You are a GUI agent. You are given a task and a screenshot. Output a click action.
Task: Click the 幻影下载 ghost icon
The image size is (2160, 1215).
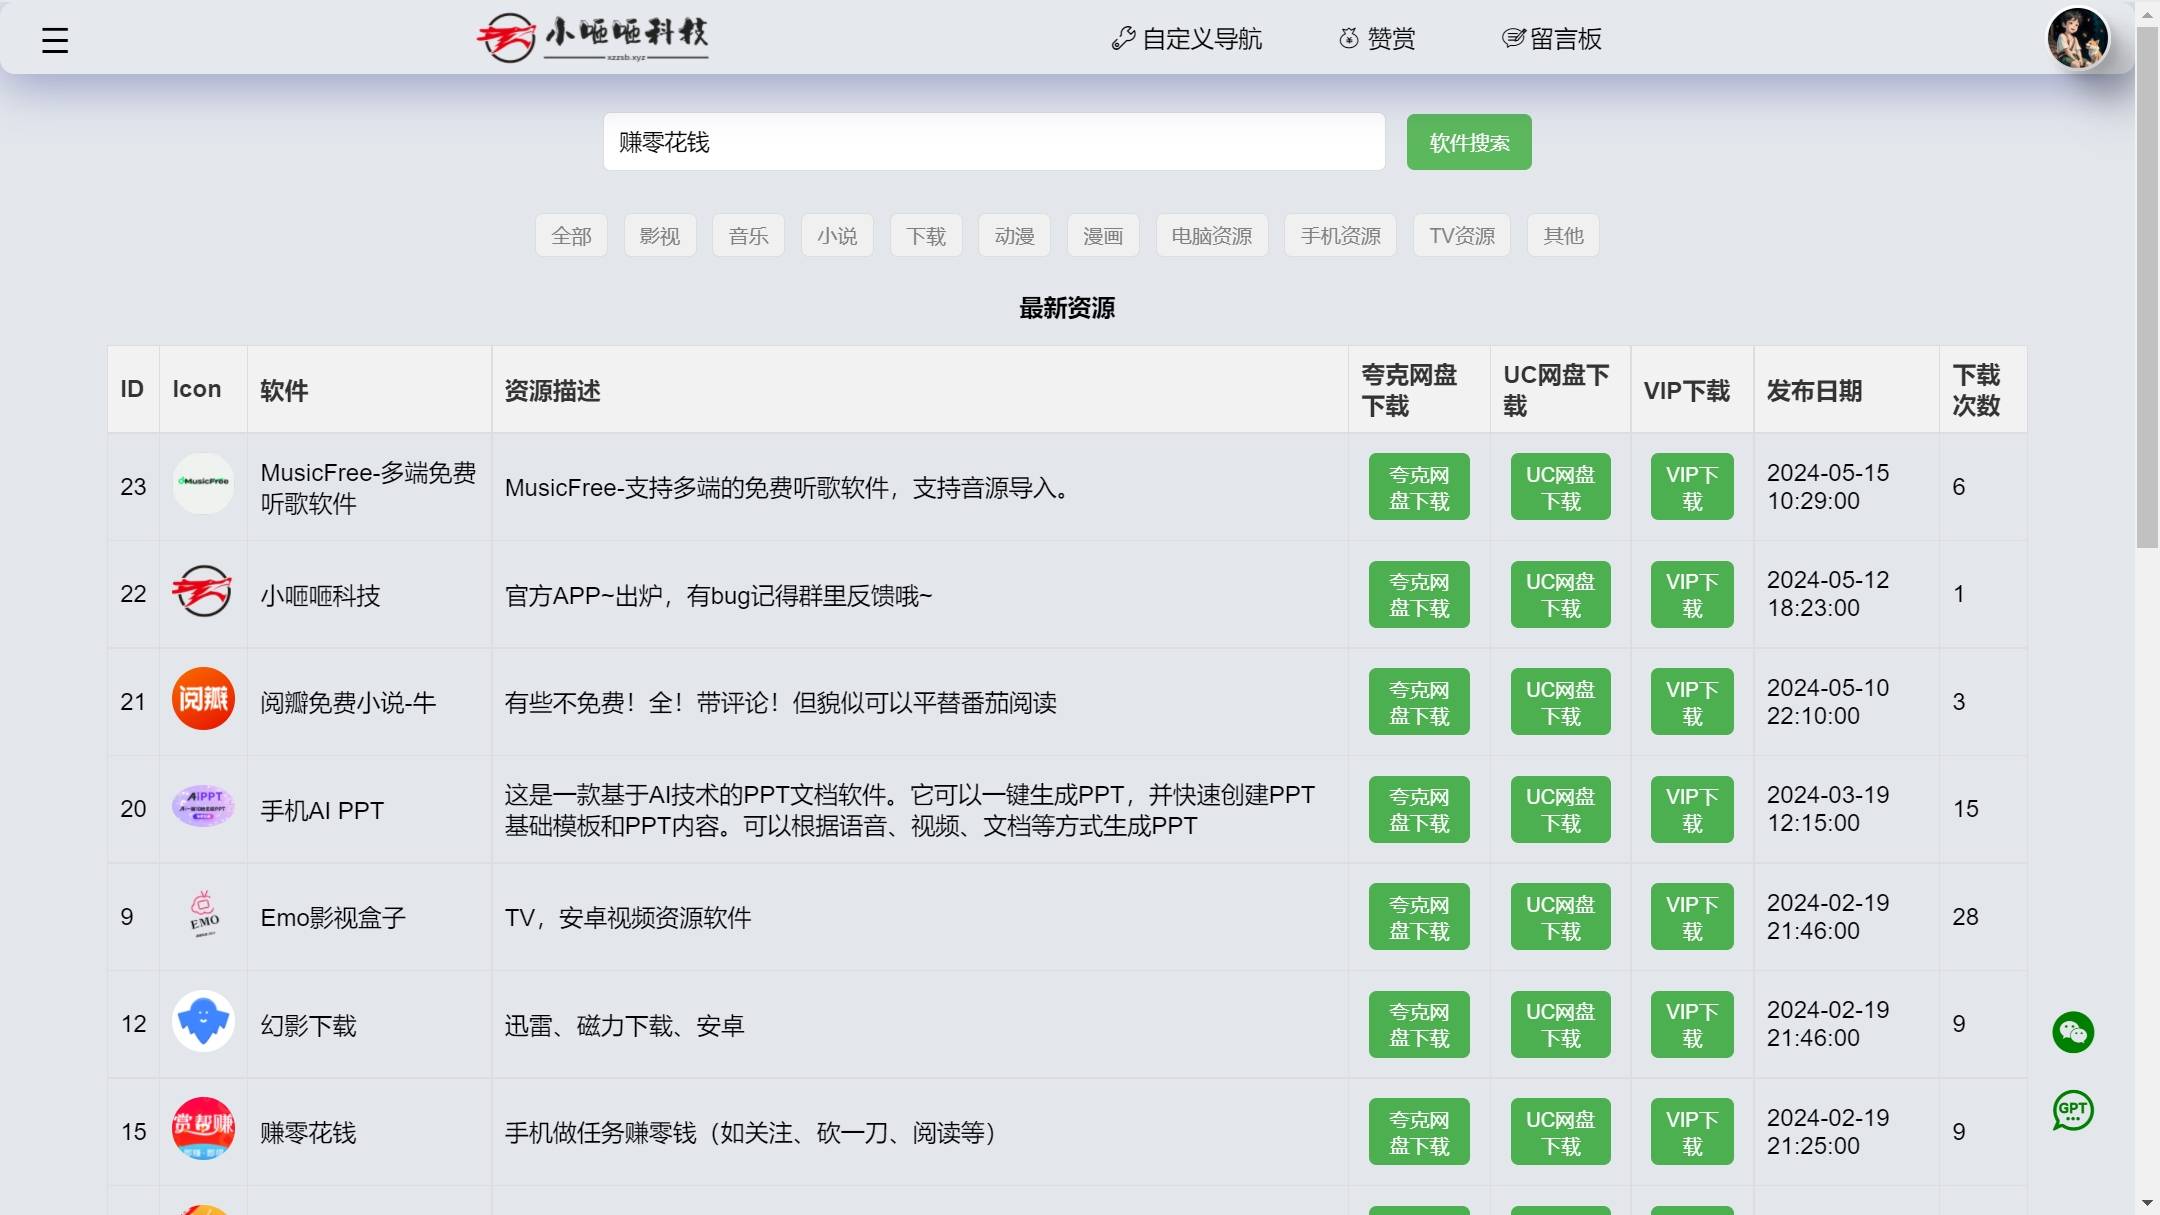pos(203,1021)
